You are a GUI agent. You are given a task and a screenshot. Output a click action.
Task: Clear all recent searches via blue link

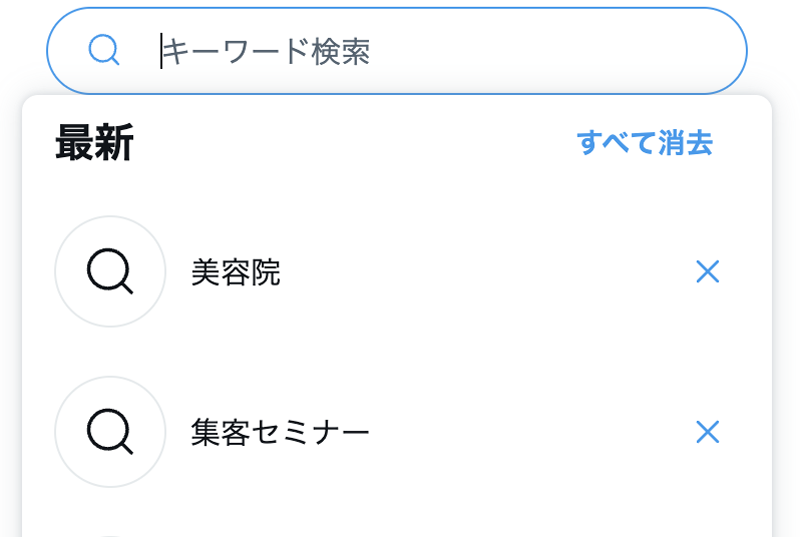[x=644, y=143]
